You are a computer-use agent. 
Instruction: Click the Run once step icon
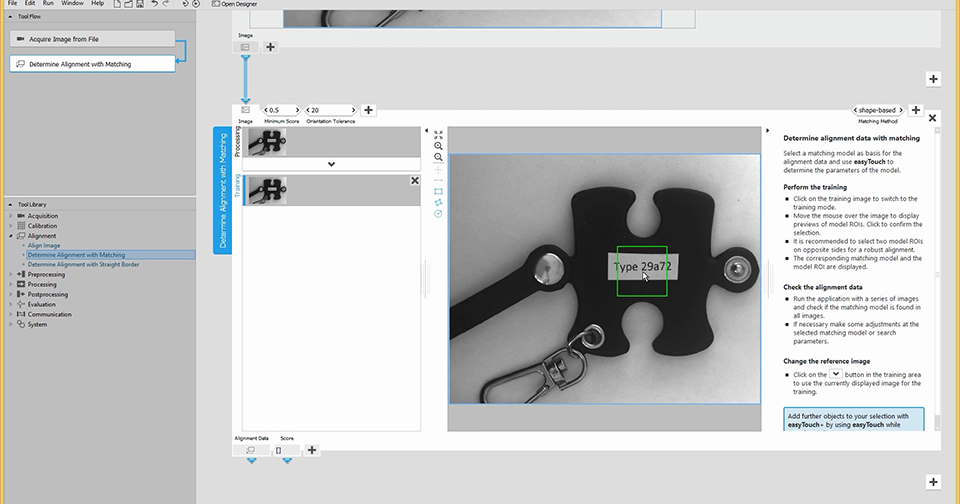(185, 4)
